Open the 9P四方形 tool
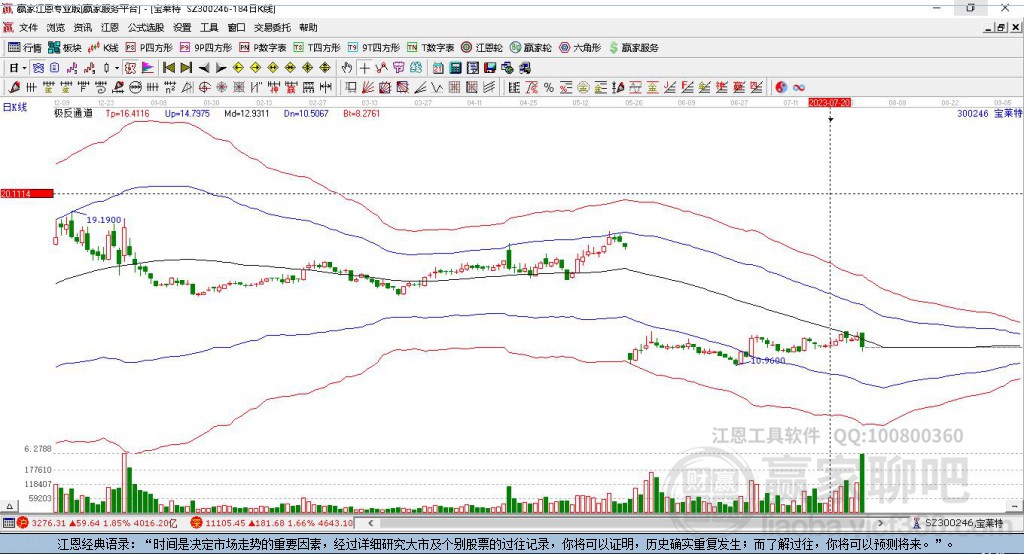1024x554 pixels. coord(206,48)
